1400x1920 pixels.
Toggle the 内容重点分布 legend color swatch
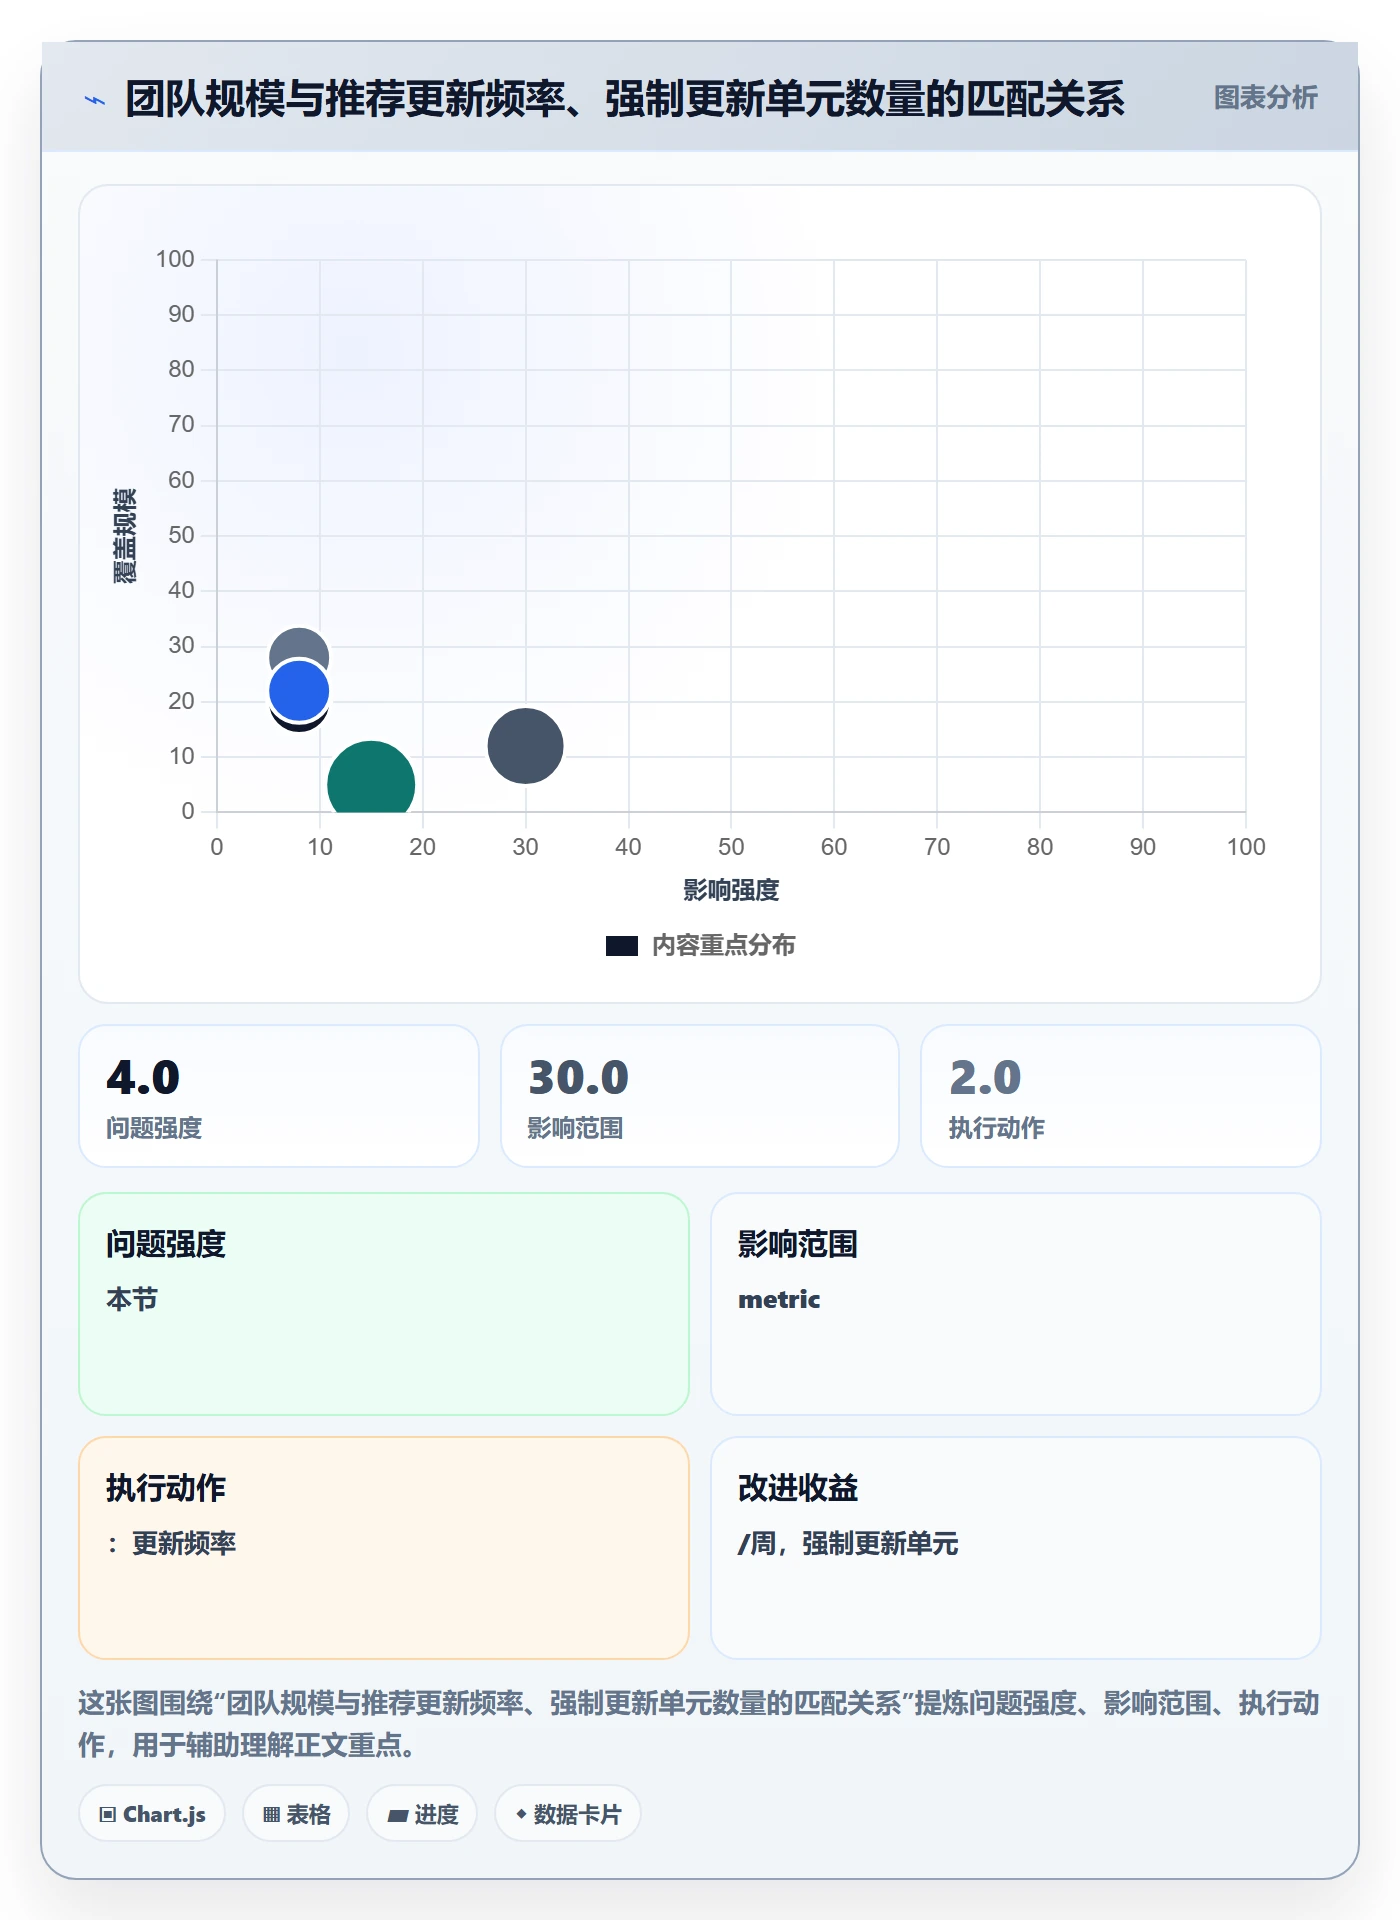[x=621, y=946]
